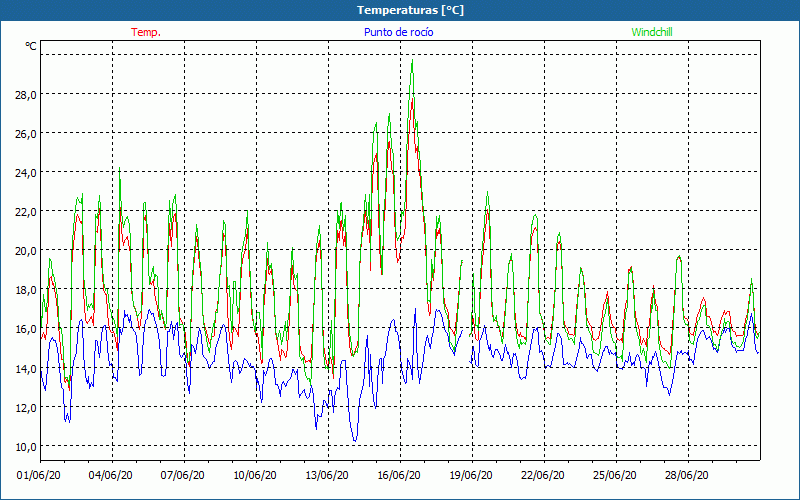Select the 01/06/20 date on the x-axis
The image size is (800, 500).
pos(40,476)
